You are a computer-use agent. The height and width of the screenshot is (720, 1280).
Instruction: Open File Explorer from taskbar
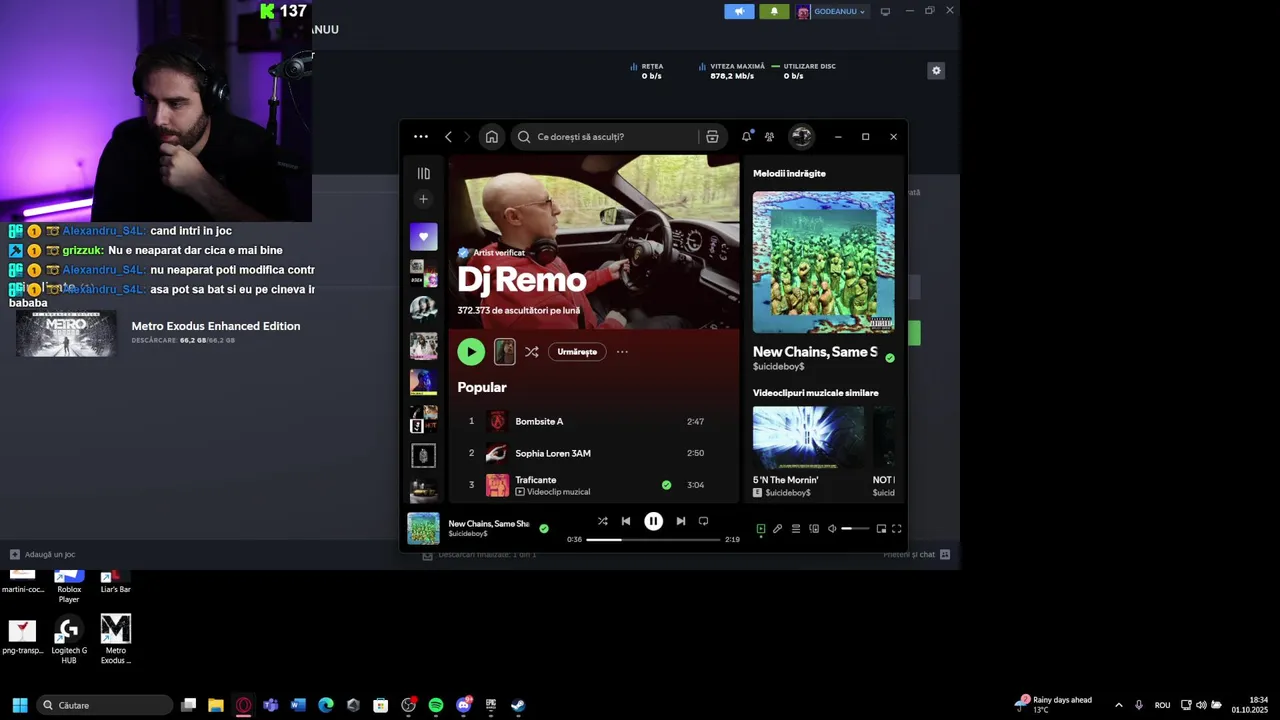[x=216, y=705]
